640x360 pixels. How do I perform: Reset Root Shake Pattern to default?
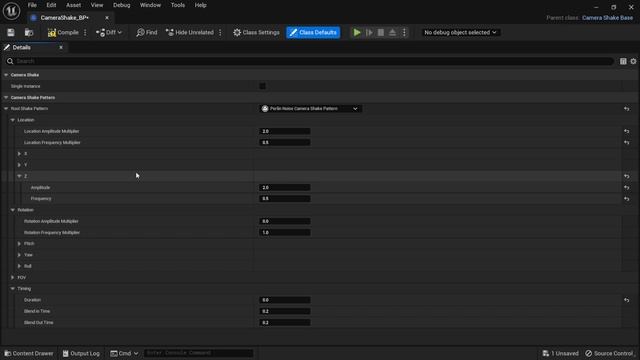[x=627, y=109]
